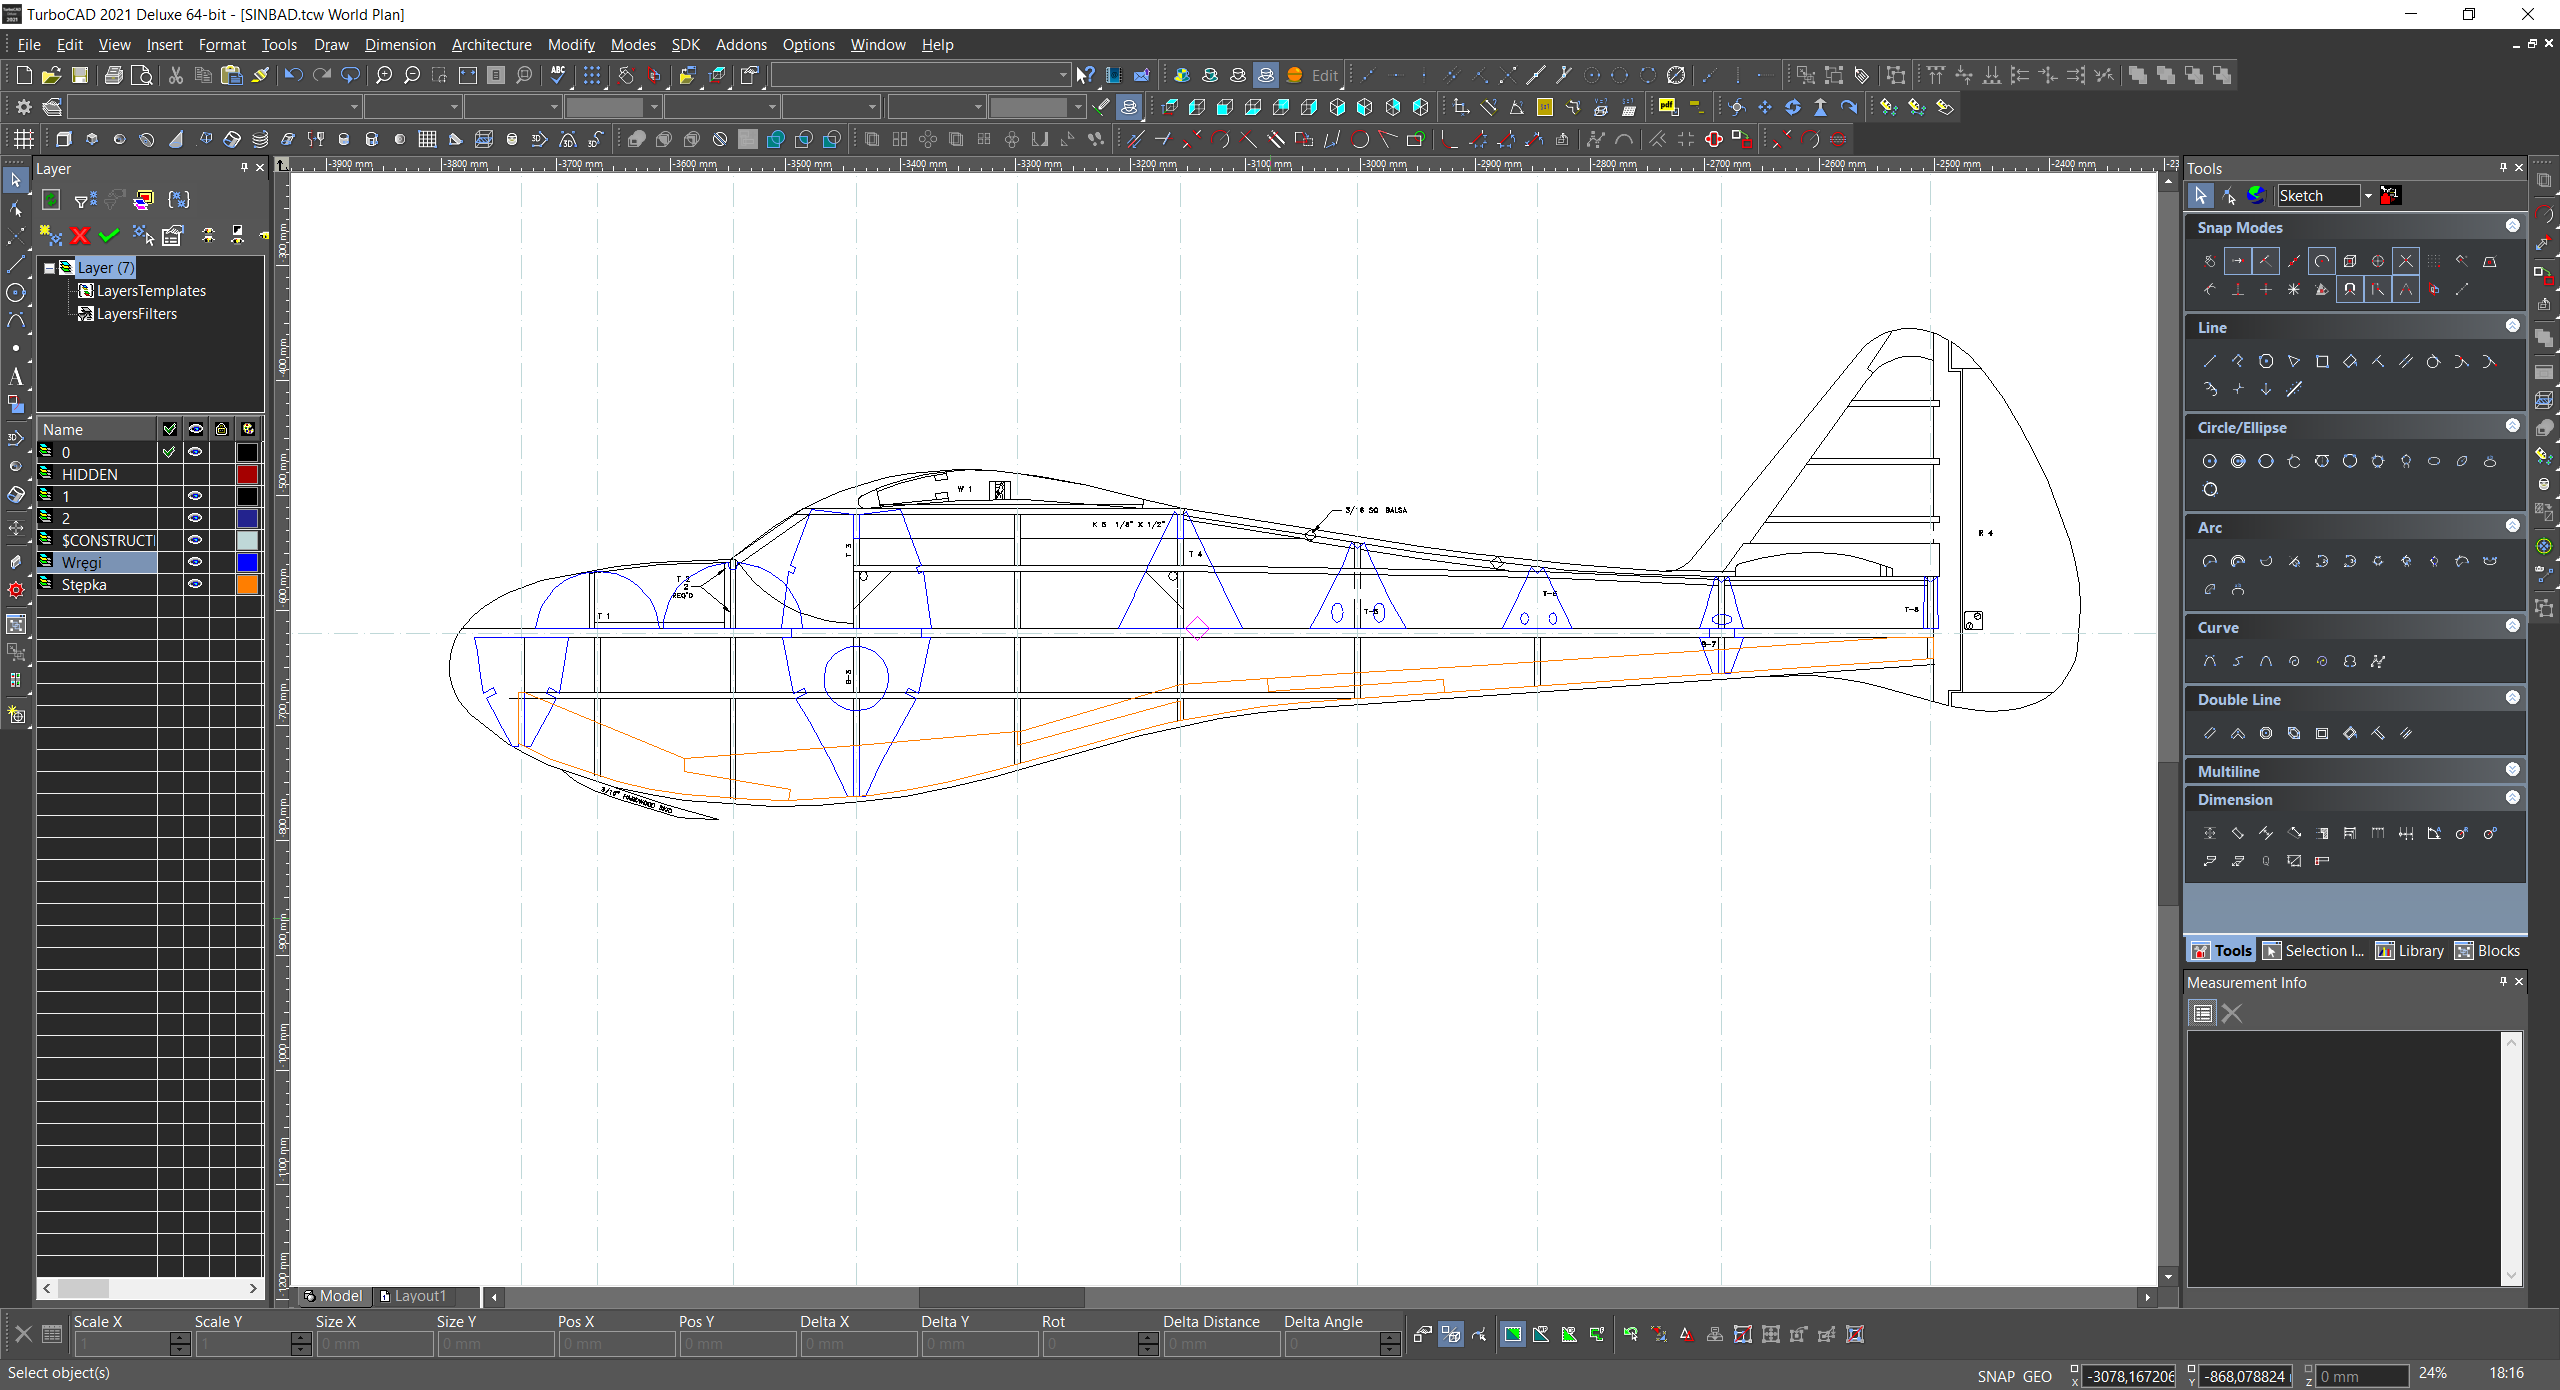Viewport: 2560px width, 1390px height.
Task: Toggle visibility of Stępka layer
Action: (x=195, y=584)
